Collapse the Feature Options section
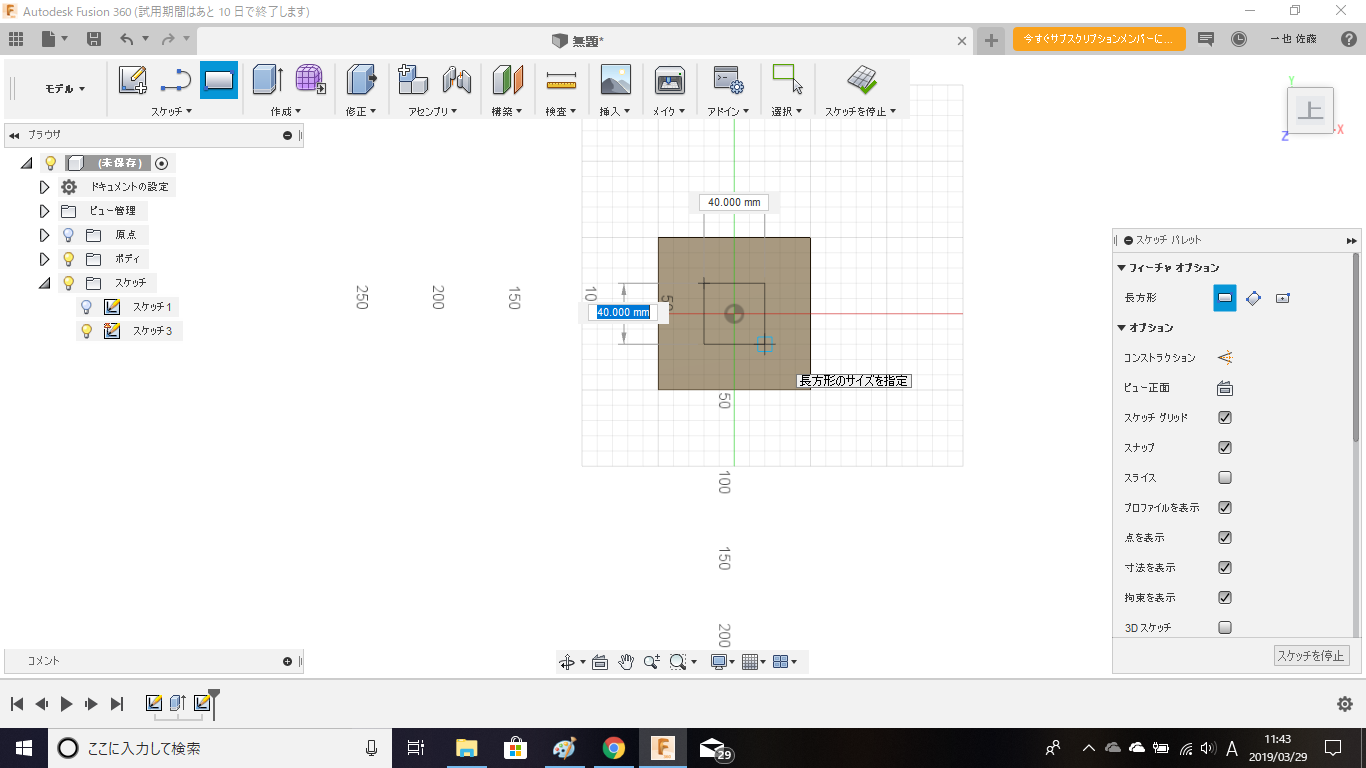Screen dimensions: 1366x768 coord(1122,268)
